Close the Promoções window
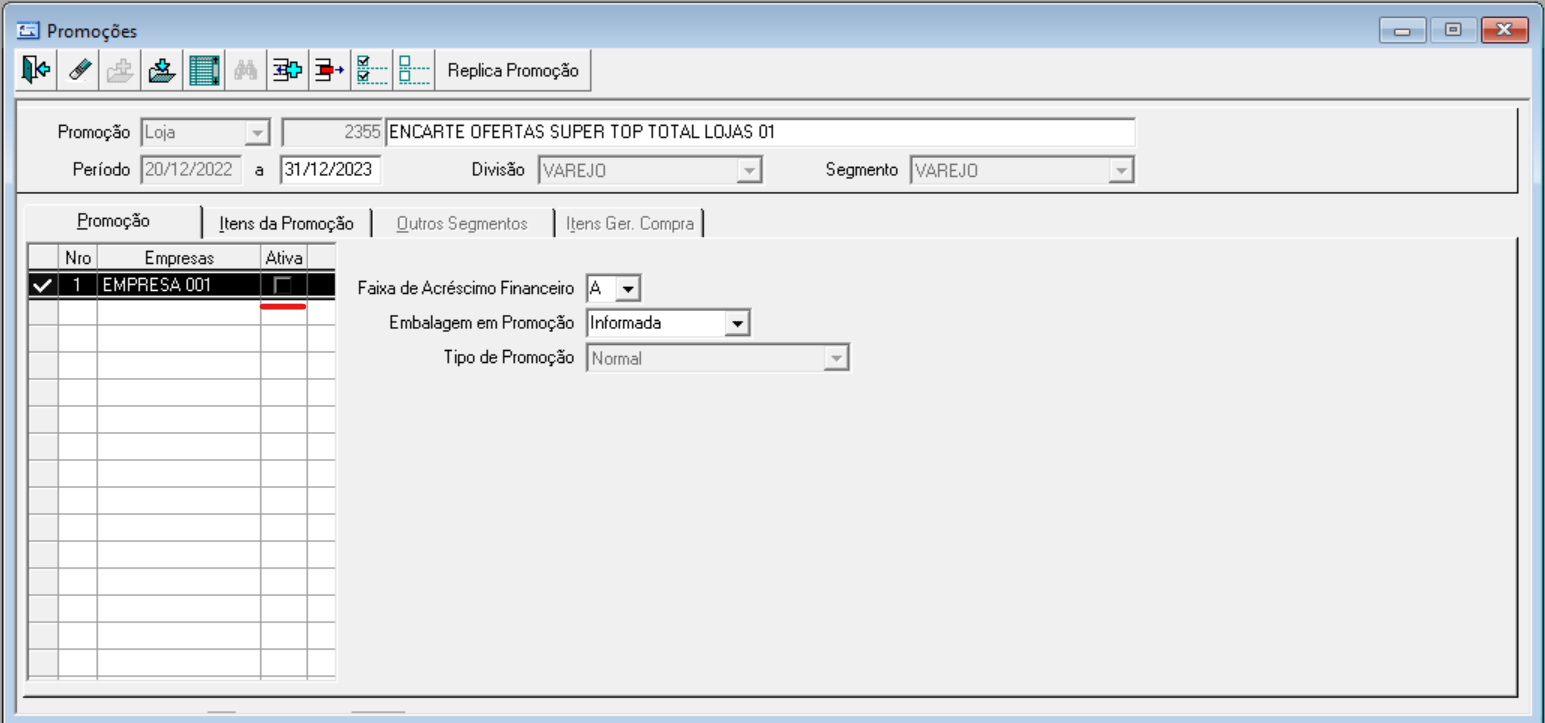Image resolution: width=1545 pixels, height=723 pixels. pyautogui.click(x=1505, y=32)
